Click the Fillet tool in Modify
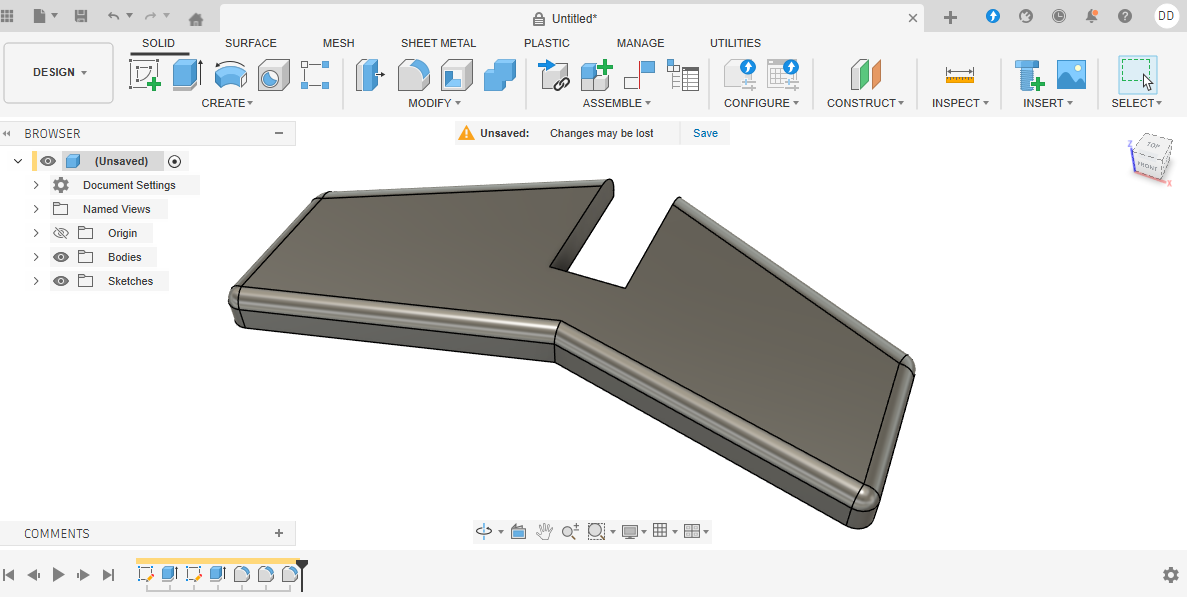This screenshot has height=597, width=1187. tap(413, 75)
